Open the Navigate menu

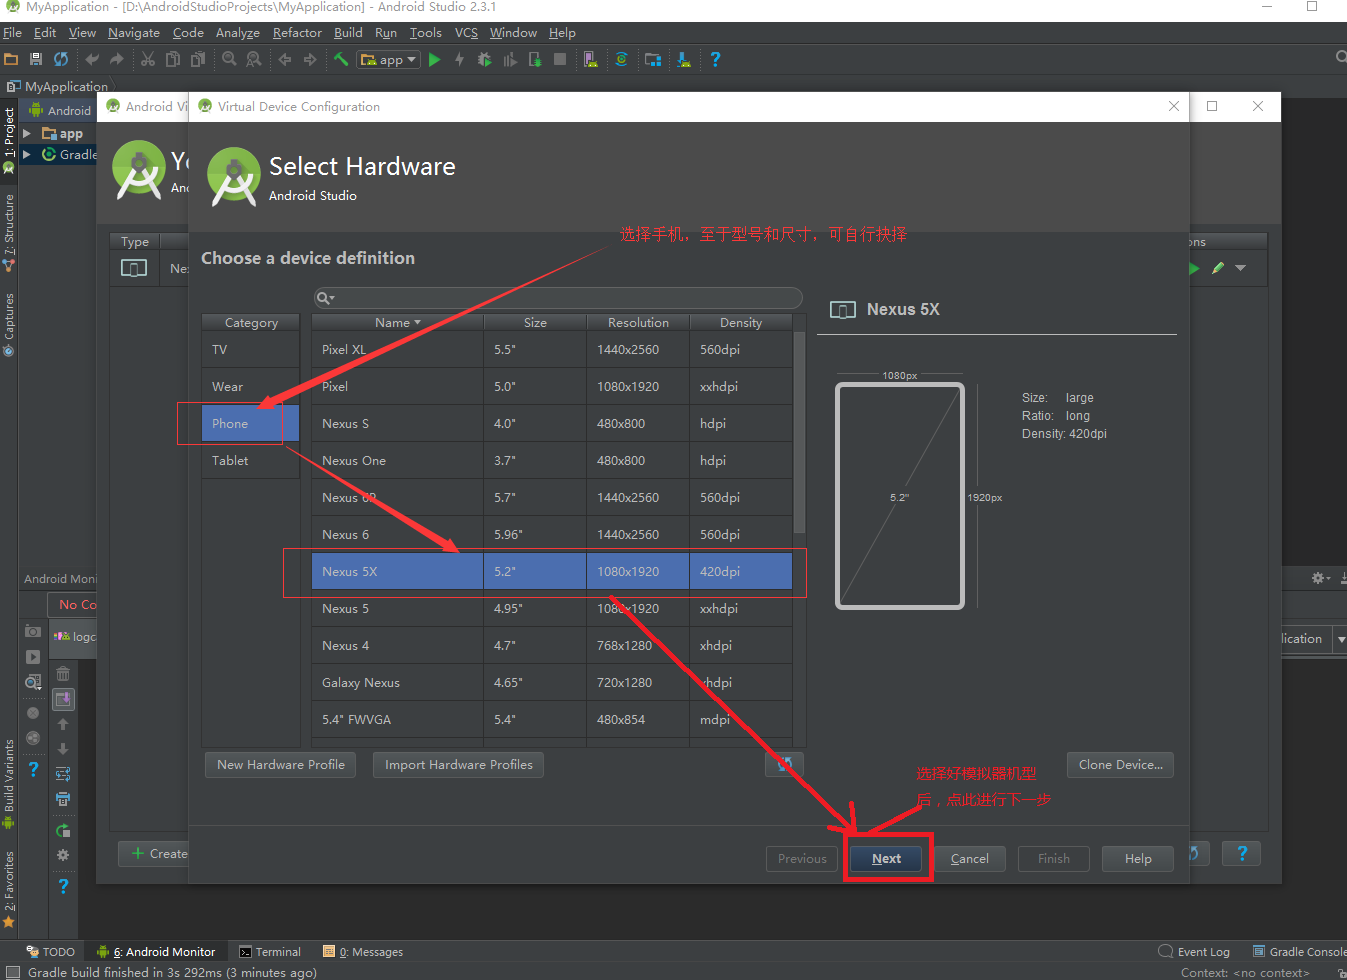134,32
